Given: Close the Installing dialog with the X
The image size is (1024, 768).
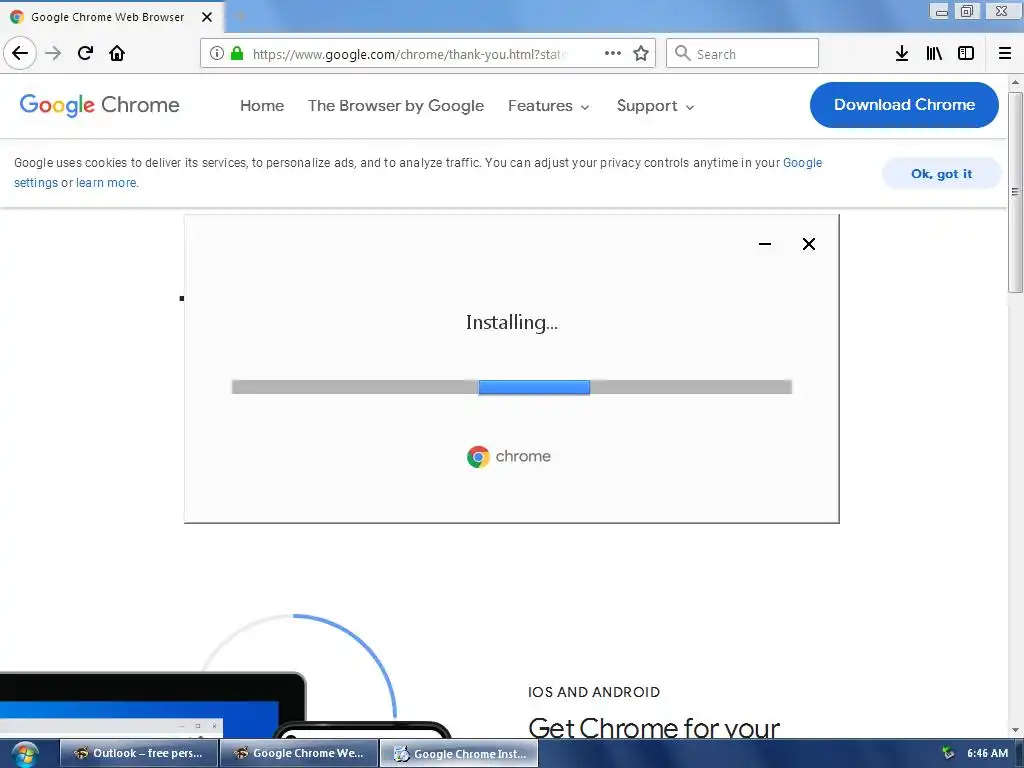Looking at the screenshot, I should tap(808, 244).
